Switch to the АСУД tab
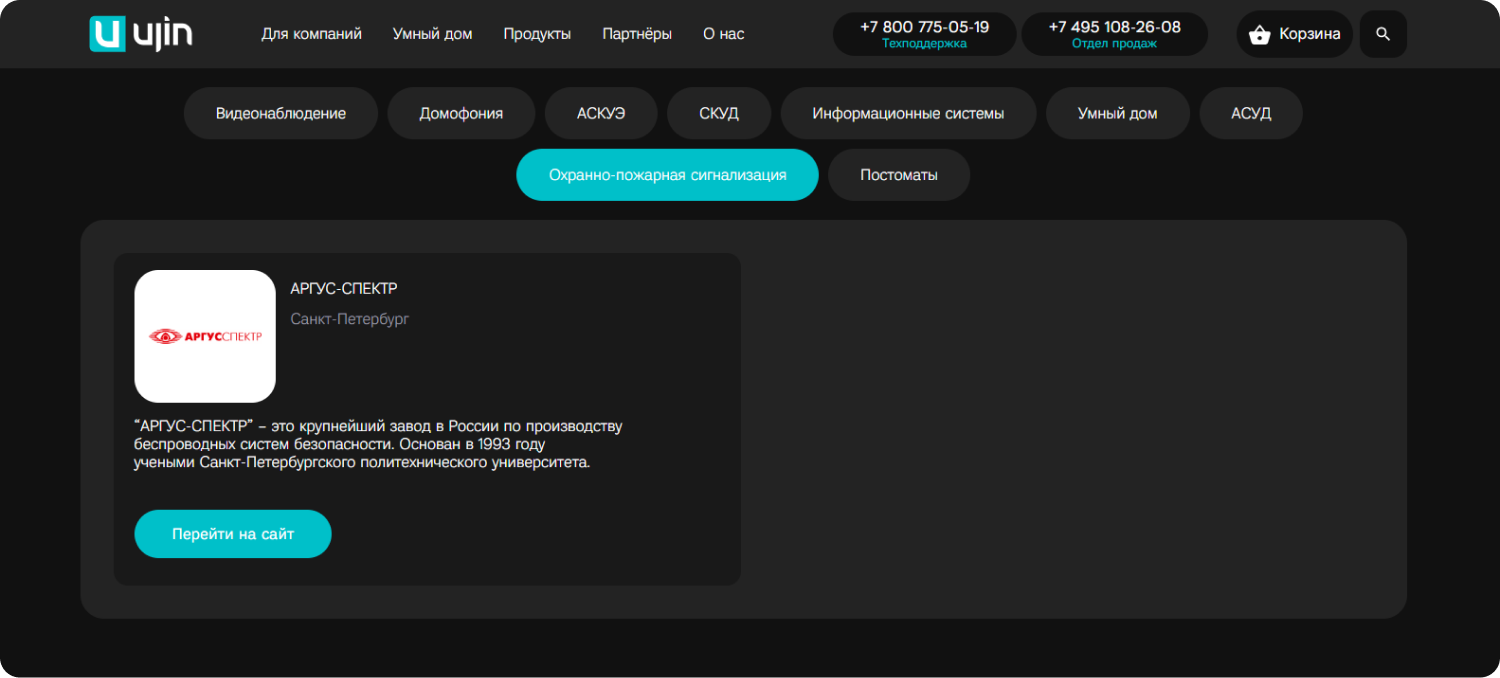Screen dimensions: 1500x678 [x=1251, y=113]
